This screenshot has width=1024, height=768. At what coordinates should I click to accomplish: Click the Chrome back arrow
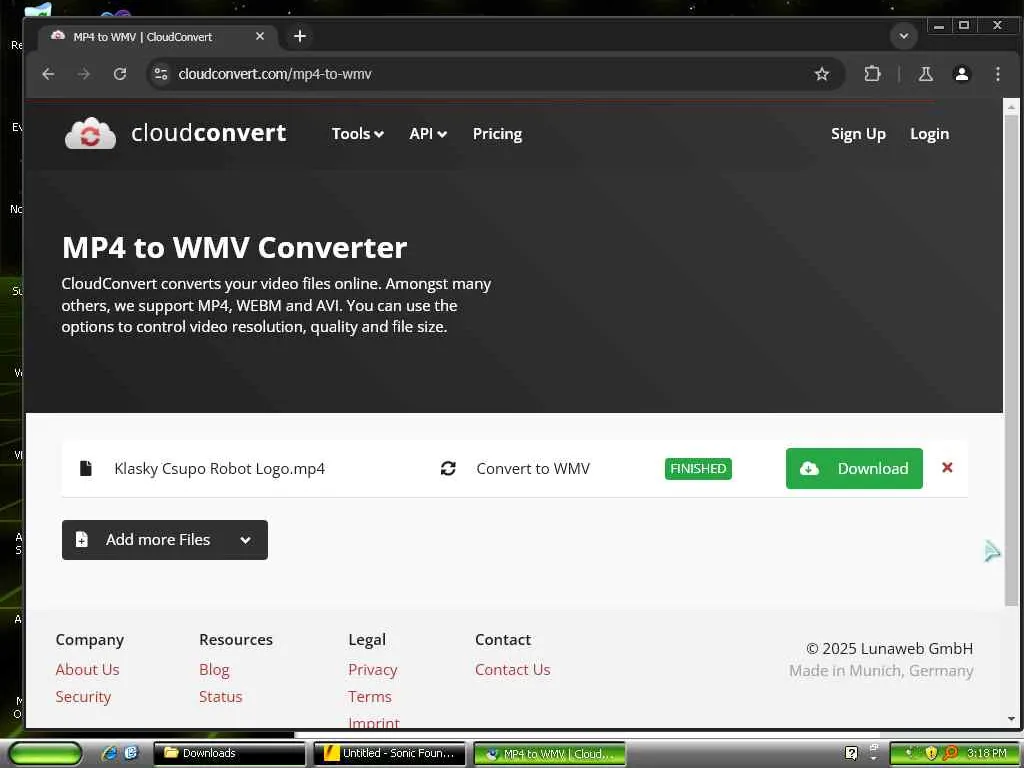pos(48,74)
